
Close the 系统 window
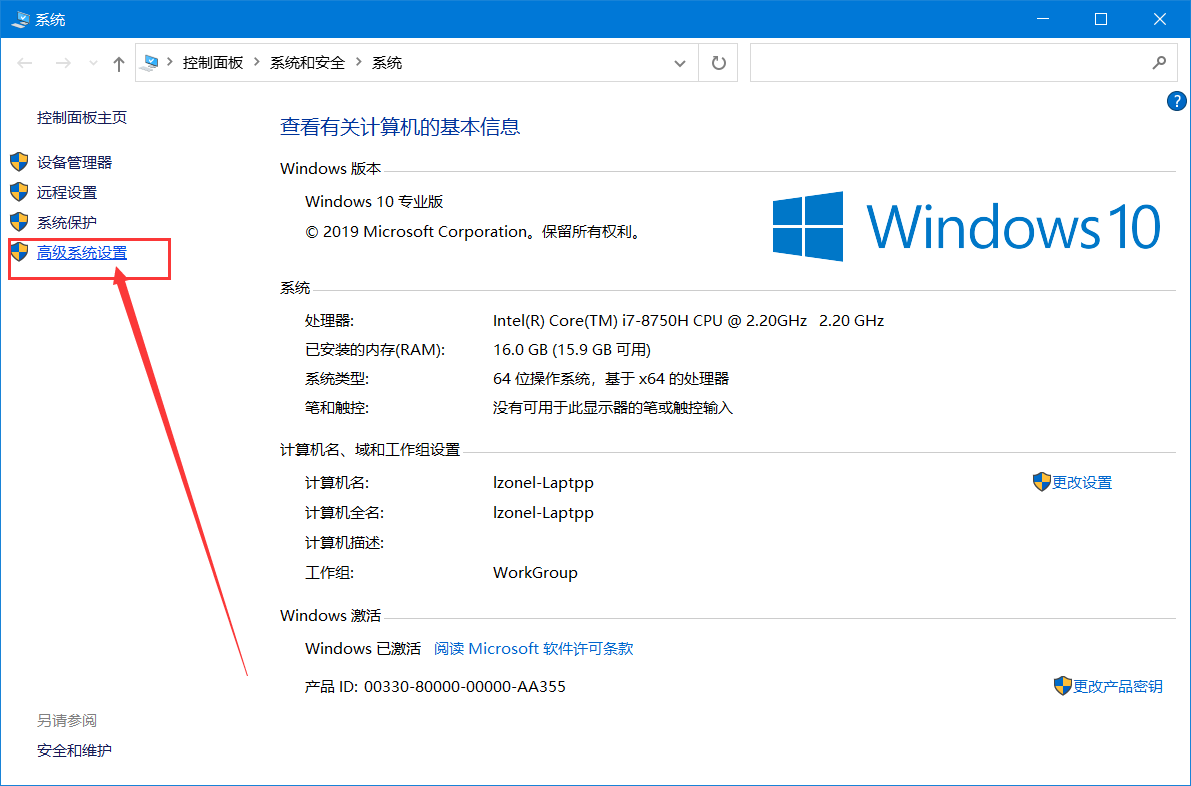tap(1160, 19)
